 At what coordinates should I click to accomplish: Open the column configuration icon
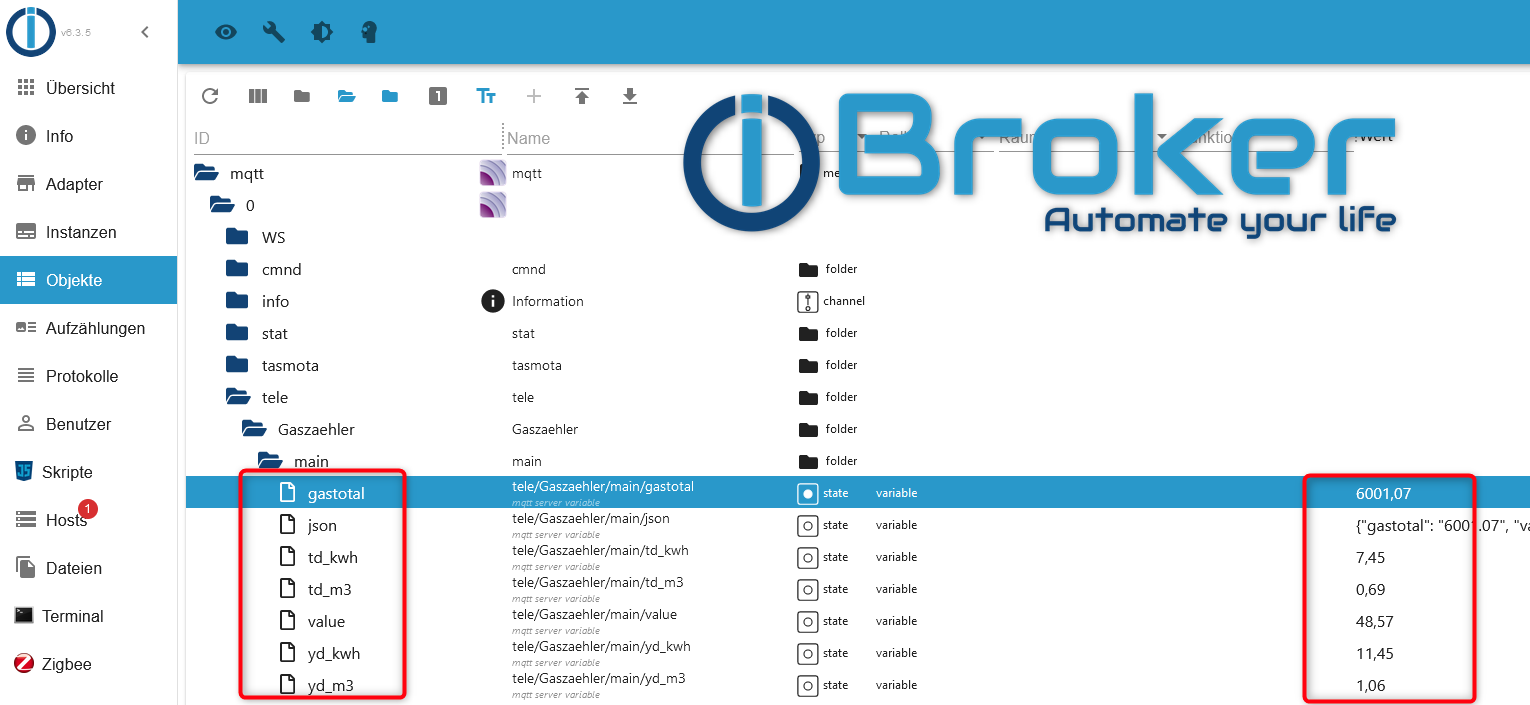tap(258, 96)
